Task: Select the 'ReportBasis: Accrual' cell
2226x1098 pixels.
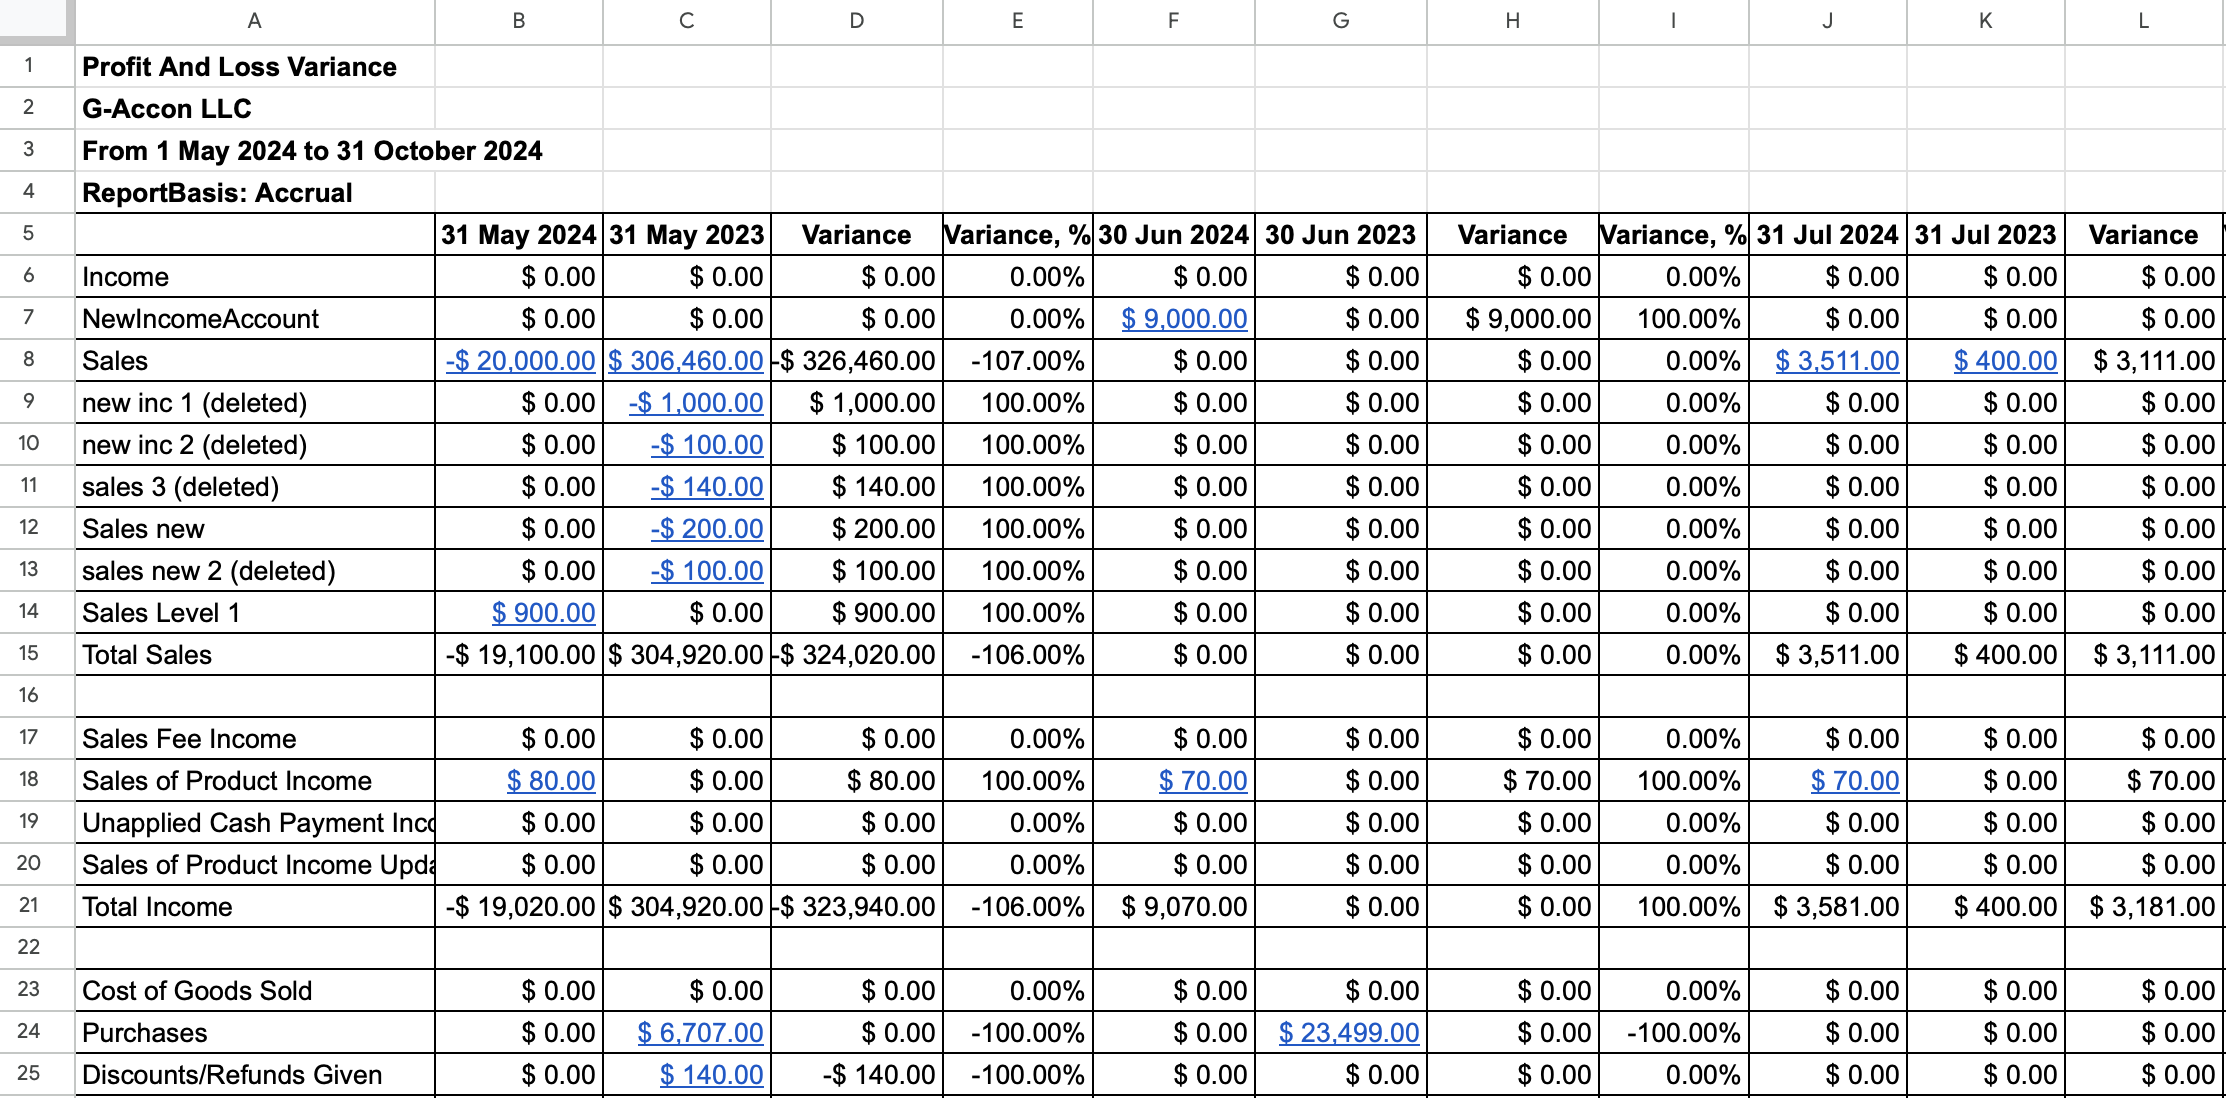Action: click(x=255, y=192)
